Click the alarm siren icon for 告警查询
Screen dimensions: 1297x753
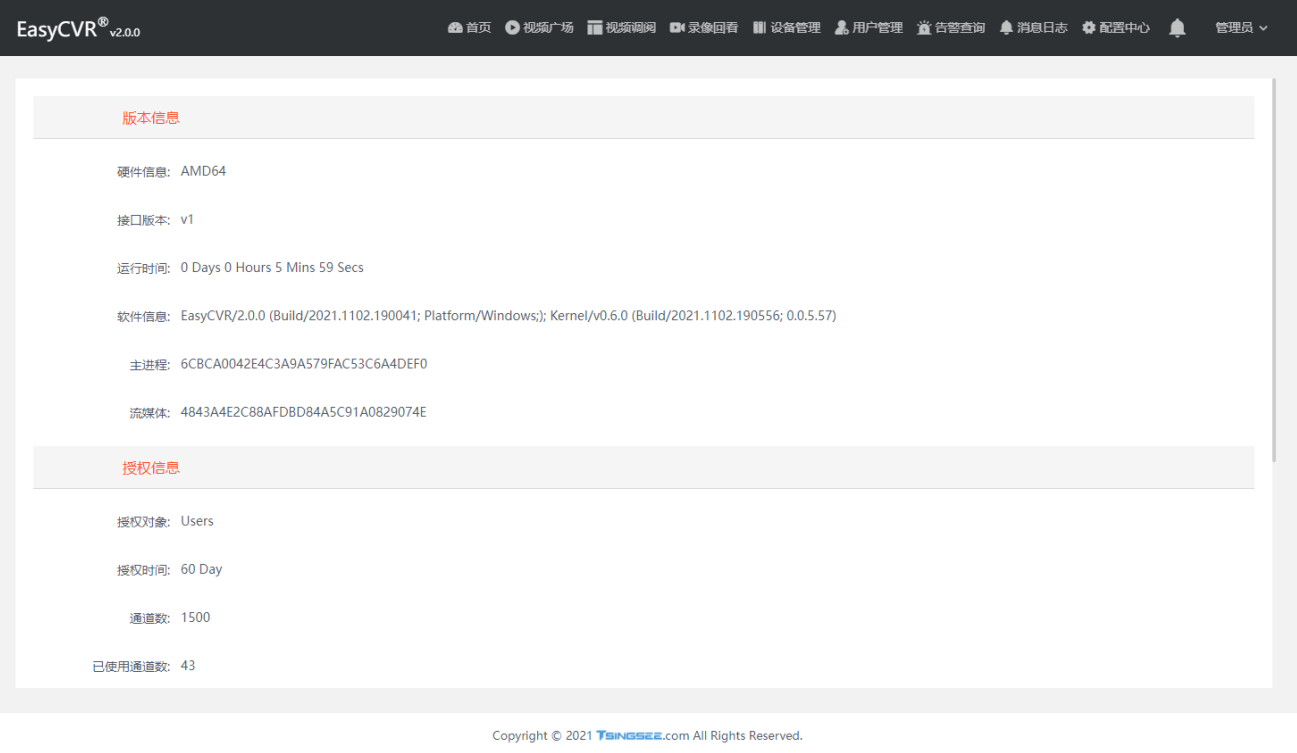click(x=924, y=28)
